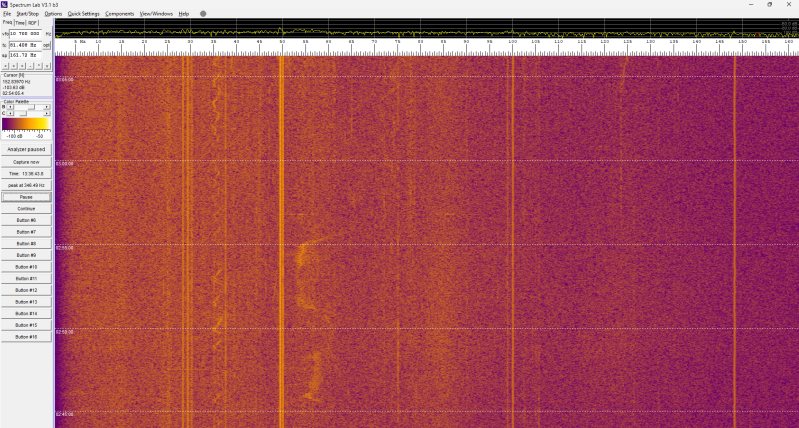The width and height of the screenshot is (799, 428).
Task: Open the Start/Stop menu
Action: pyautogui.click(x=28, y=14)
